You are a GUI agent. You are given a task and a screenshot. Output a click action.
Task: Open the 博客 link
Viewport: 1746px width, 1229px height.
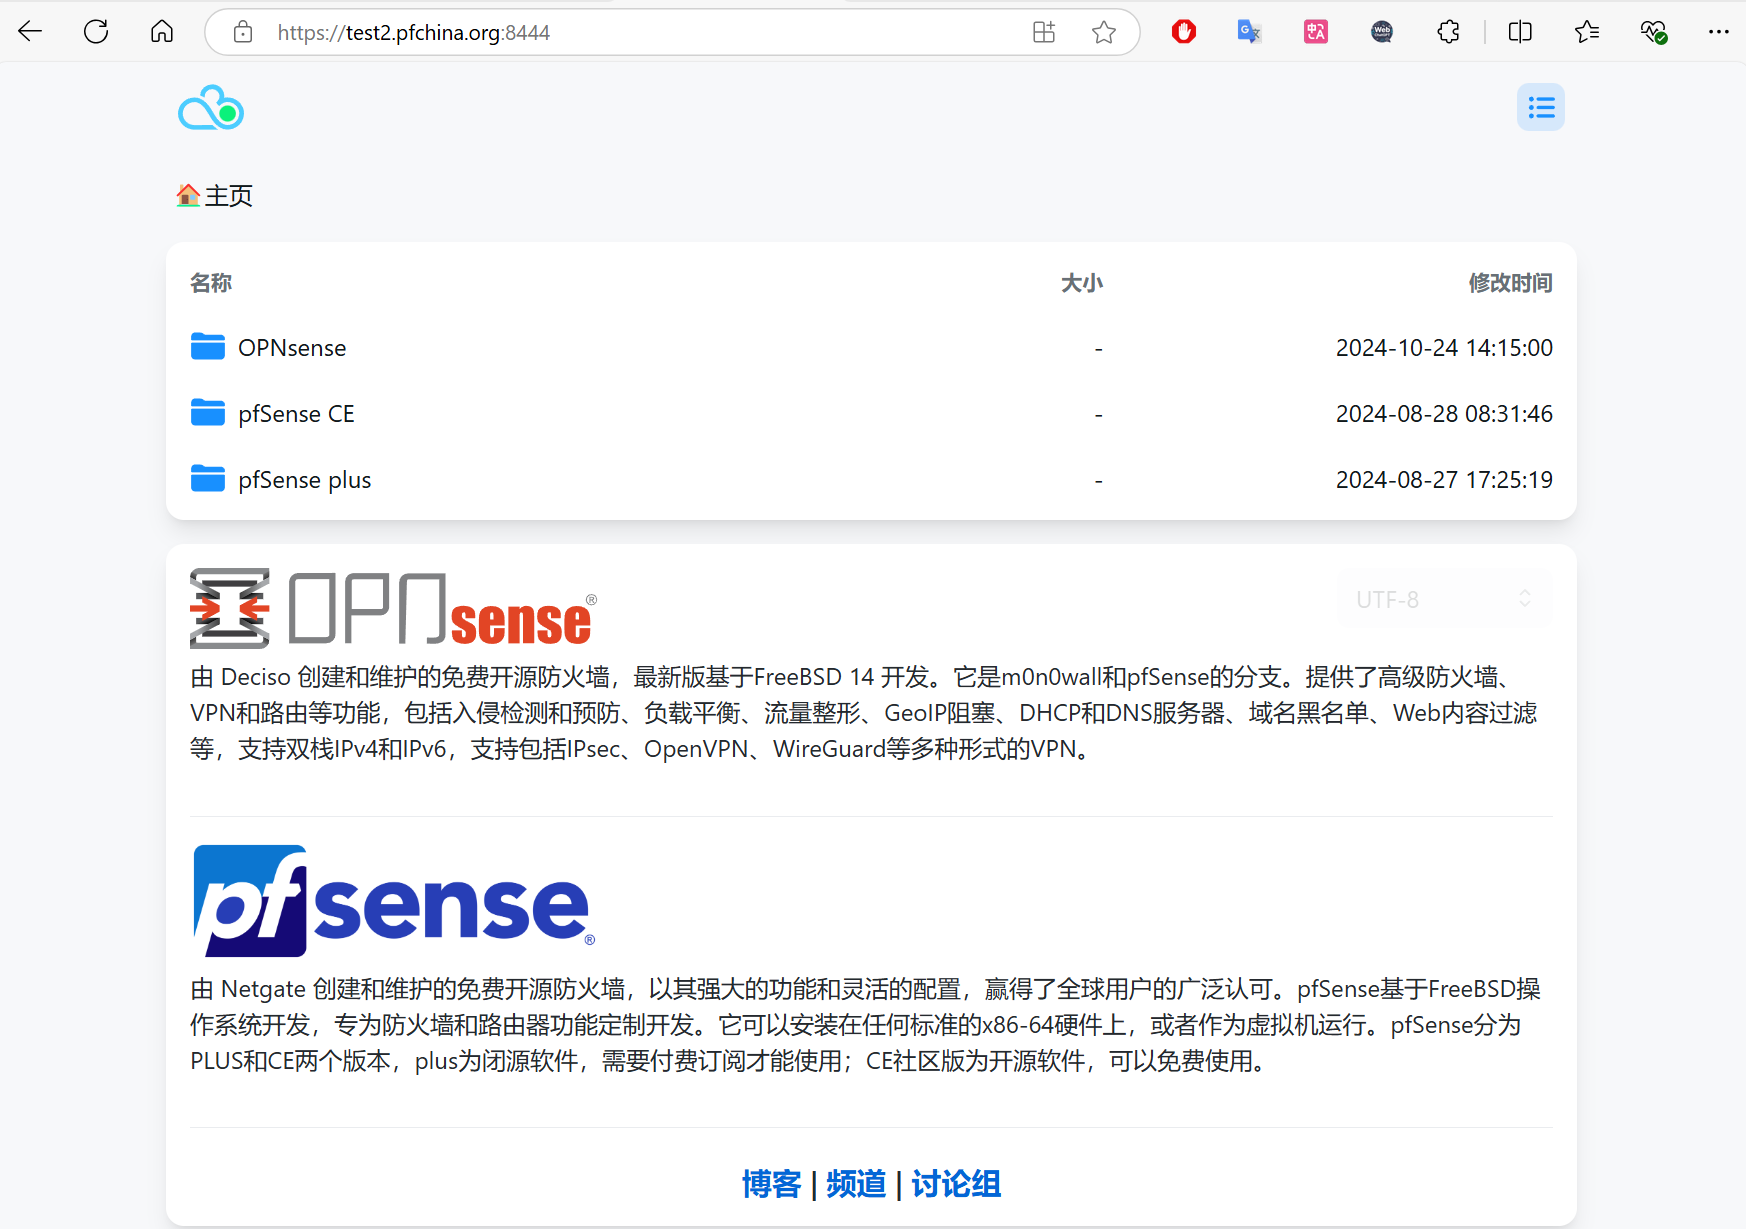tap(771, 1184)
